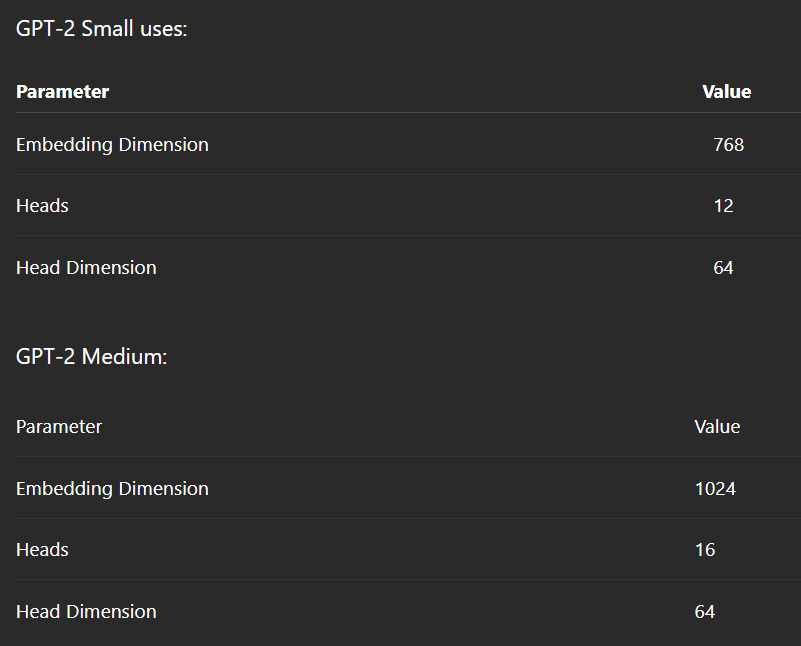Select the 64 value in Small table
The image size is (801, 646).
[x=723, y=268]
